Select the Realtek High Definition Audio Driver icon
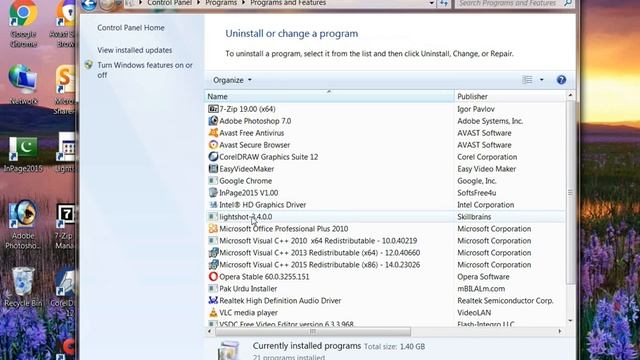This screenshot has width=640, height=360. coord(213,300)
